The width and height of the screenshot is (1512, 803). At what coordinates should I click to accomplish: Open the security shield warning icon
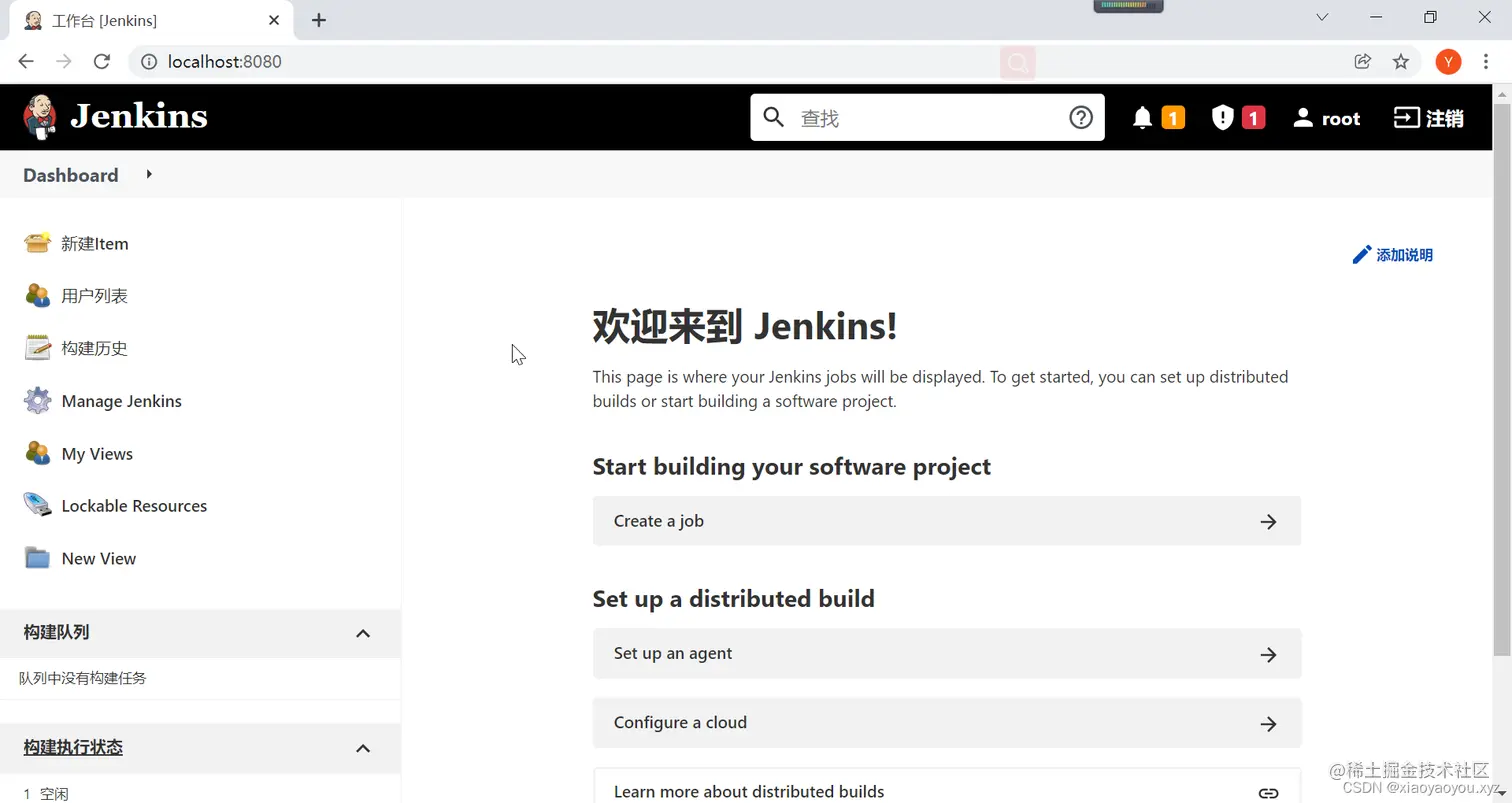tap(1222, 118)
